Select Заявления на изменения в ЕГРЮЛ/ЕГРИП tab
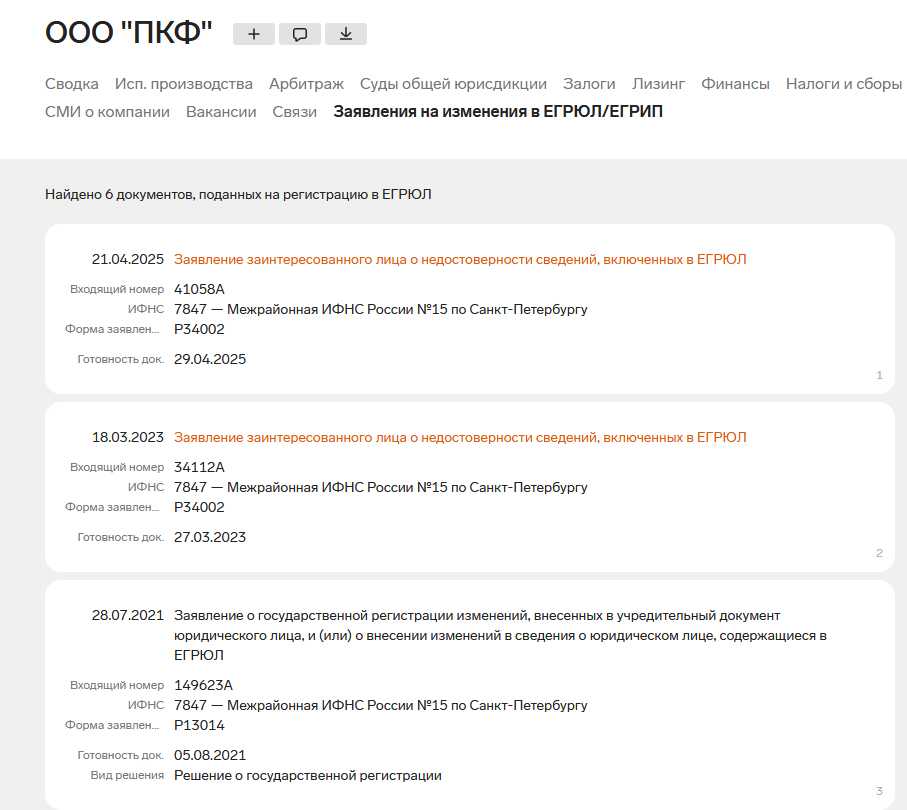Screen dimensions: 907x810 tap(498, 112)
